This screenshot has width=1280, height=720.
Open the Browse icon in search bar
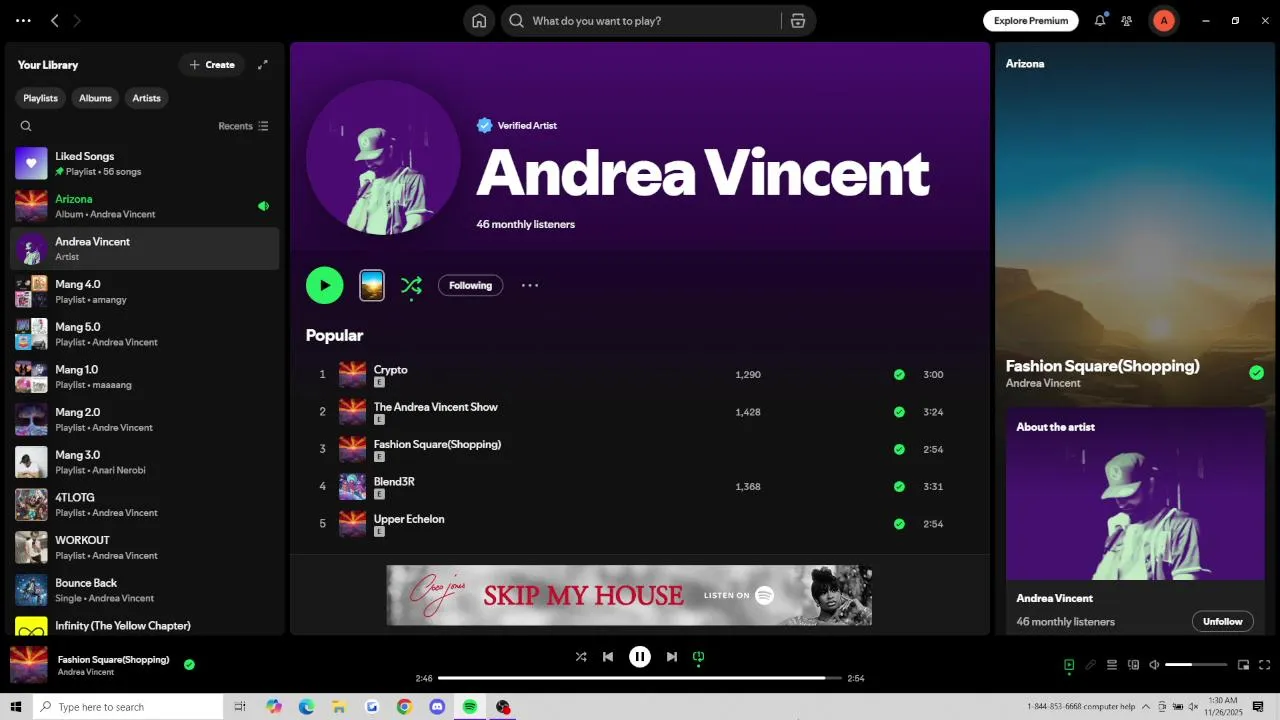[797, 21]
